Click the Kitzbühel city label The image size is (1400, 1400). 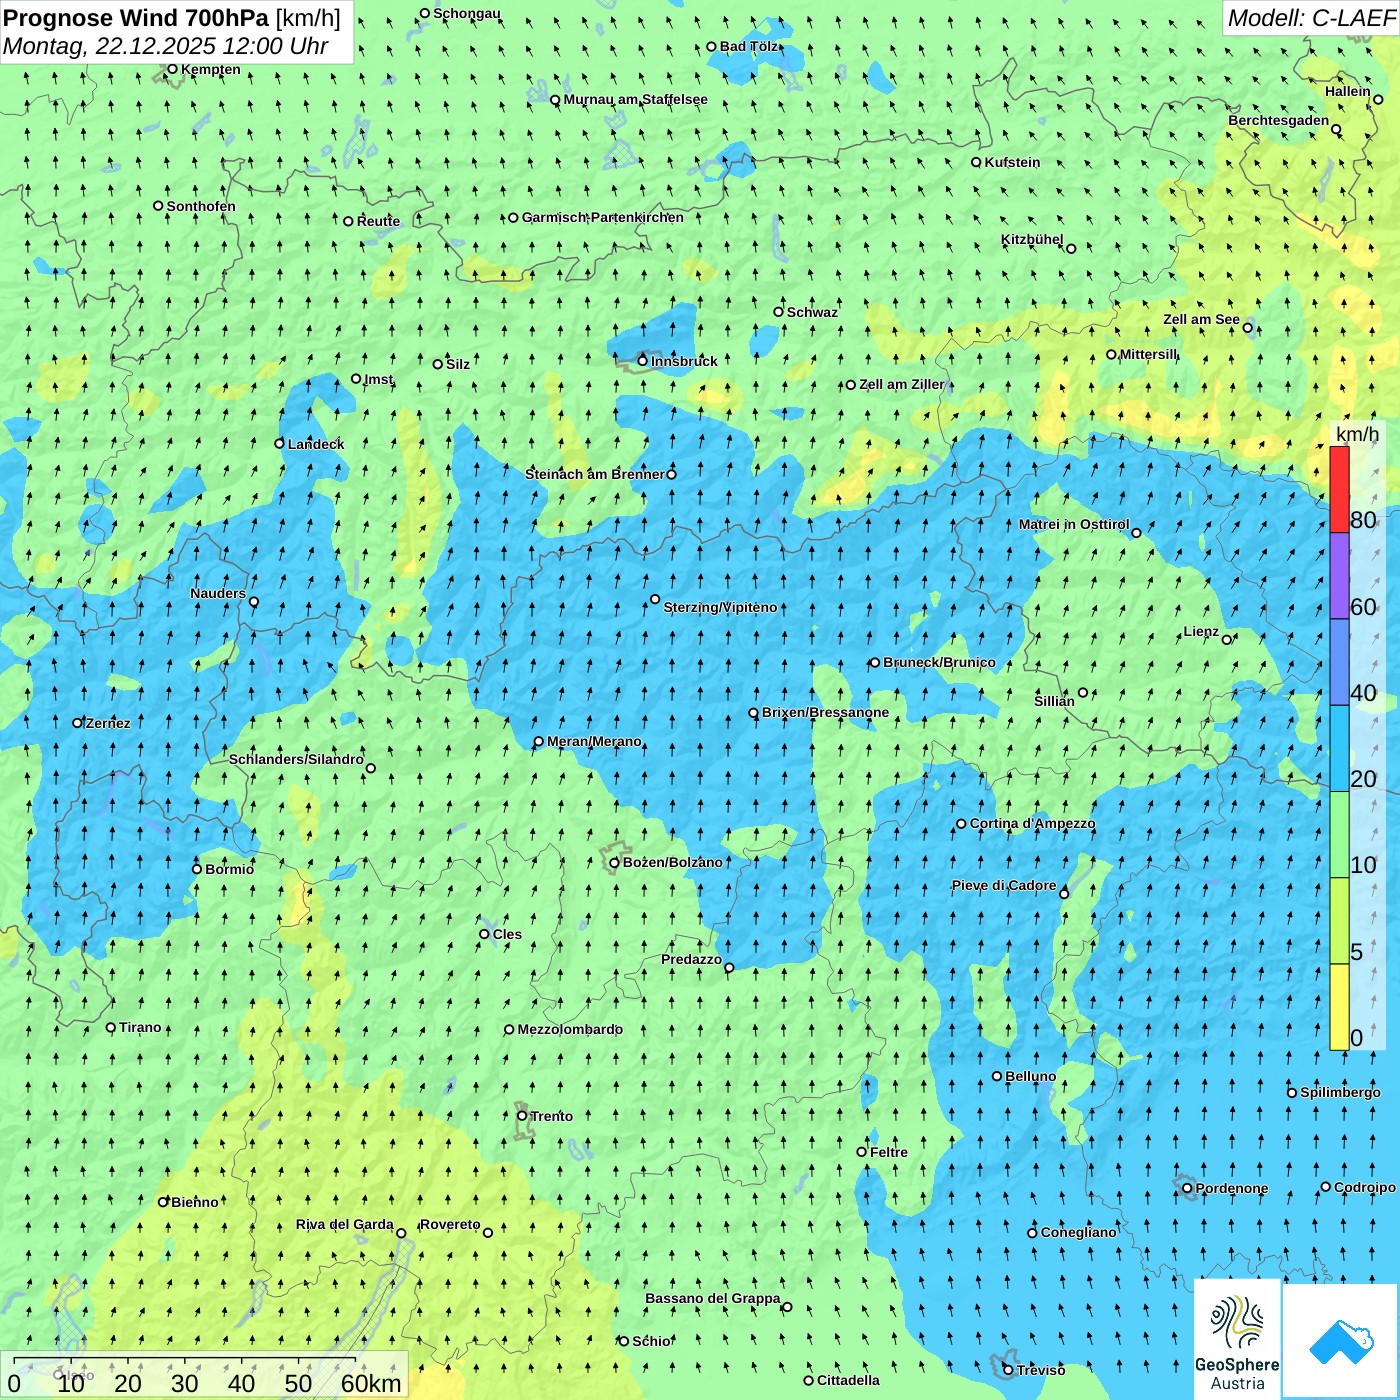coord(1032,240)
